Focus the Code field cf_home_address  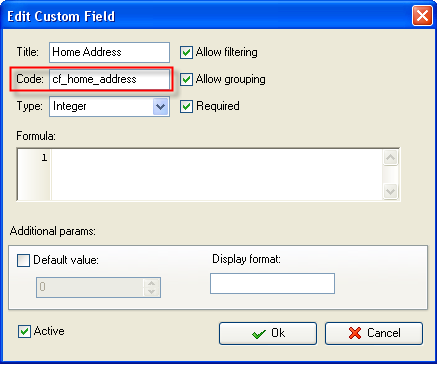(x=109, y=79)
